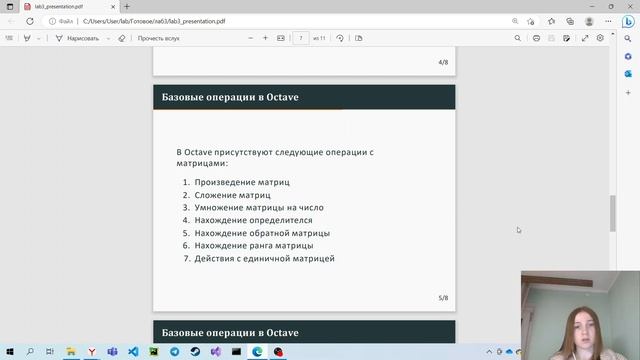Open the Edge profile menu
The image size is (640, 360).
click(589, 21)
